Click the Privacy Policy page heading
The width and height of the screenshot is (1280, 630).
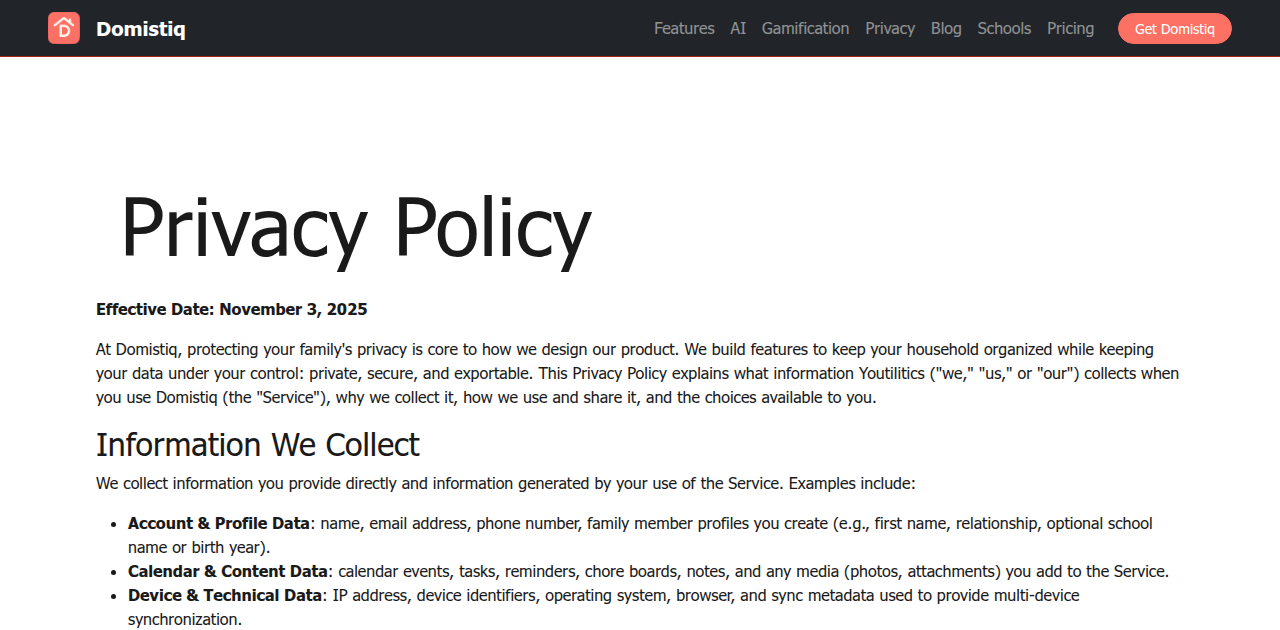pyautogui.click(x=356, y=227)
